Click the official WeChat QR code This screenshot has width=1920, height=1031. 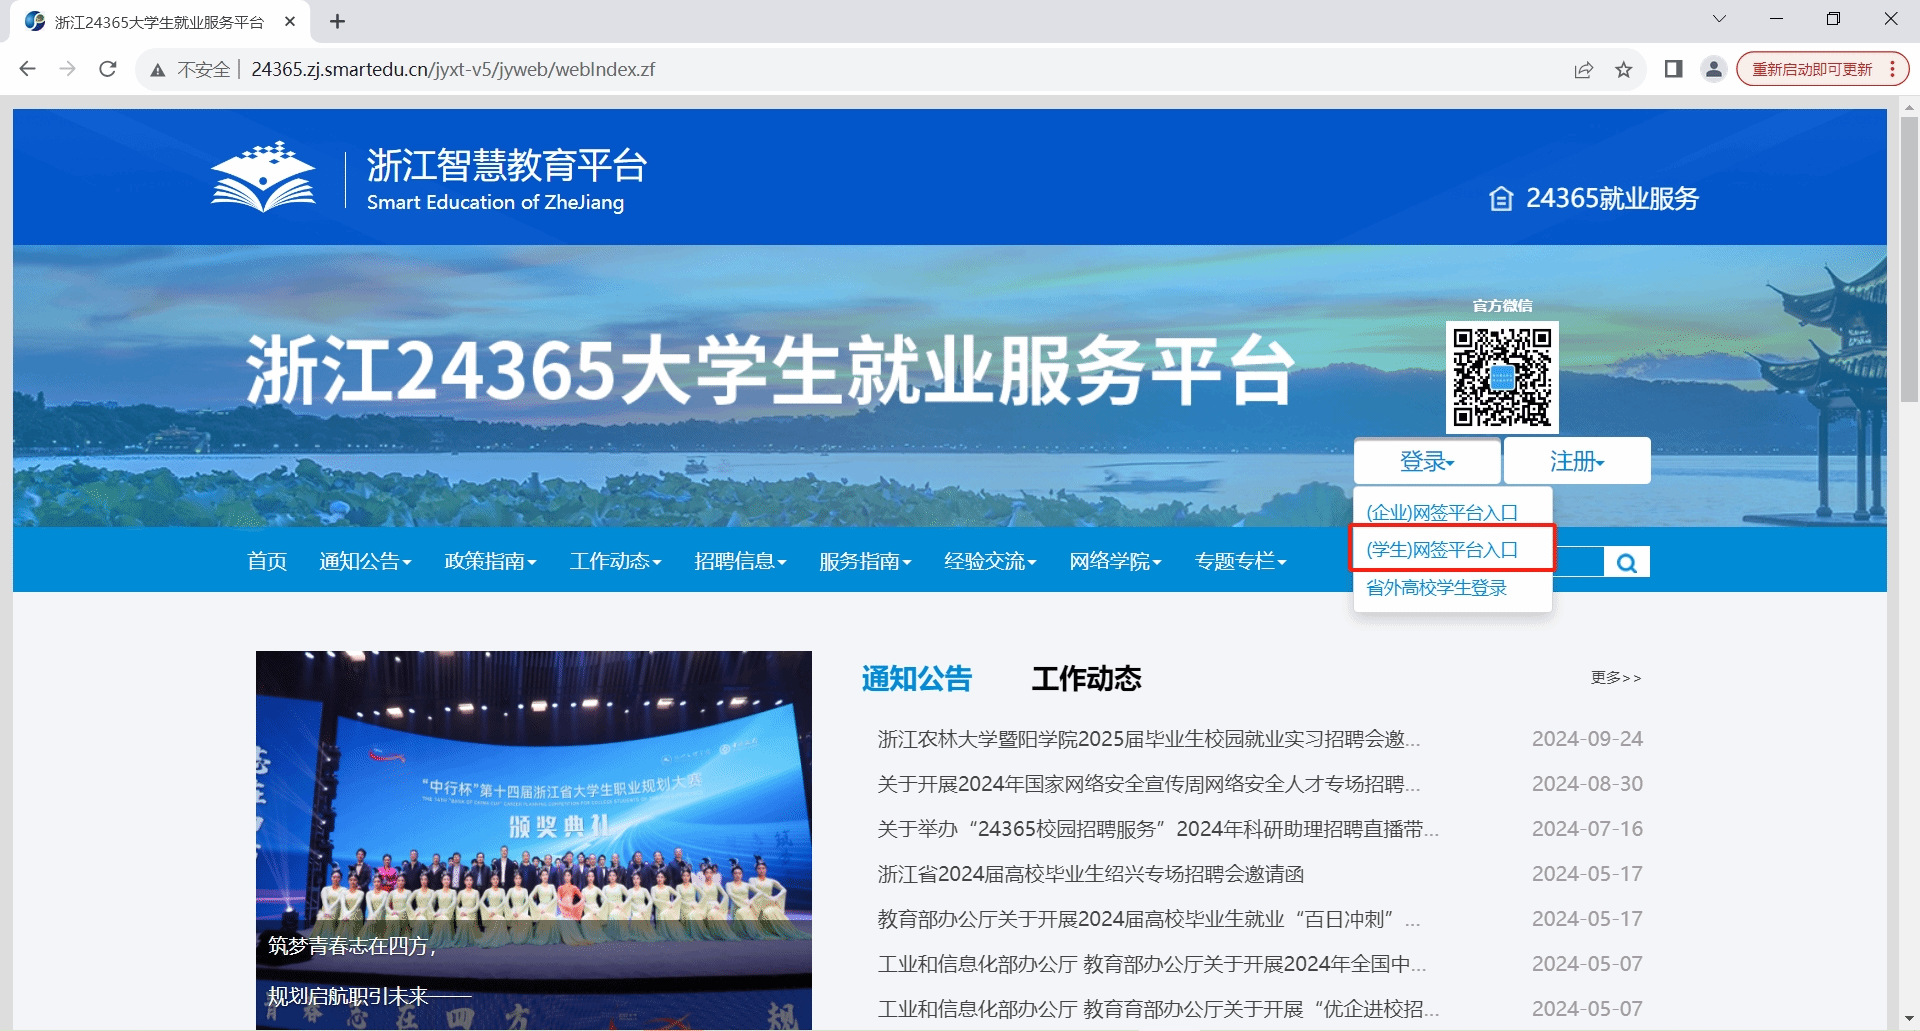coord(1501,377)
